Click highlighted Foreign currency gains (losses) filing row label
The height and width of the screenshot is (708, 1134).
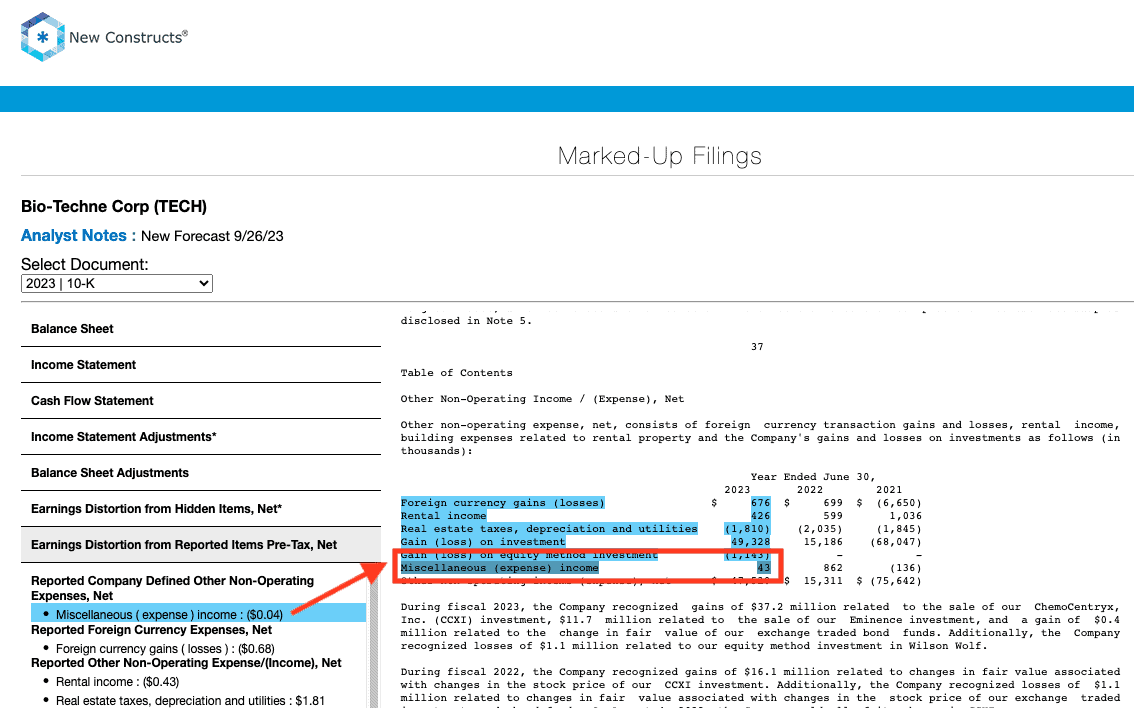coord(503,503)
